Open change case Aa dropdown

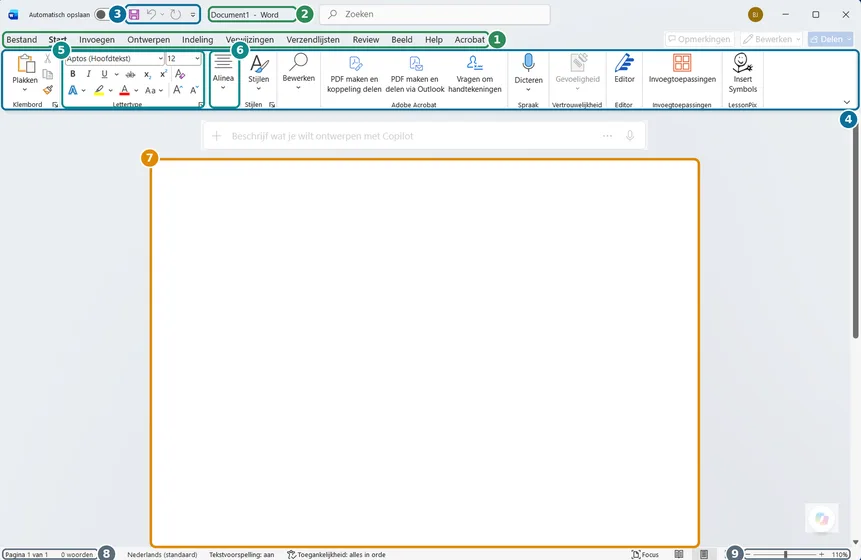(x=154, y=90)
